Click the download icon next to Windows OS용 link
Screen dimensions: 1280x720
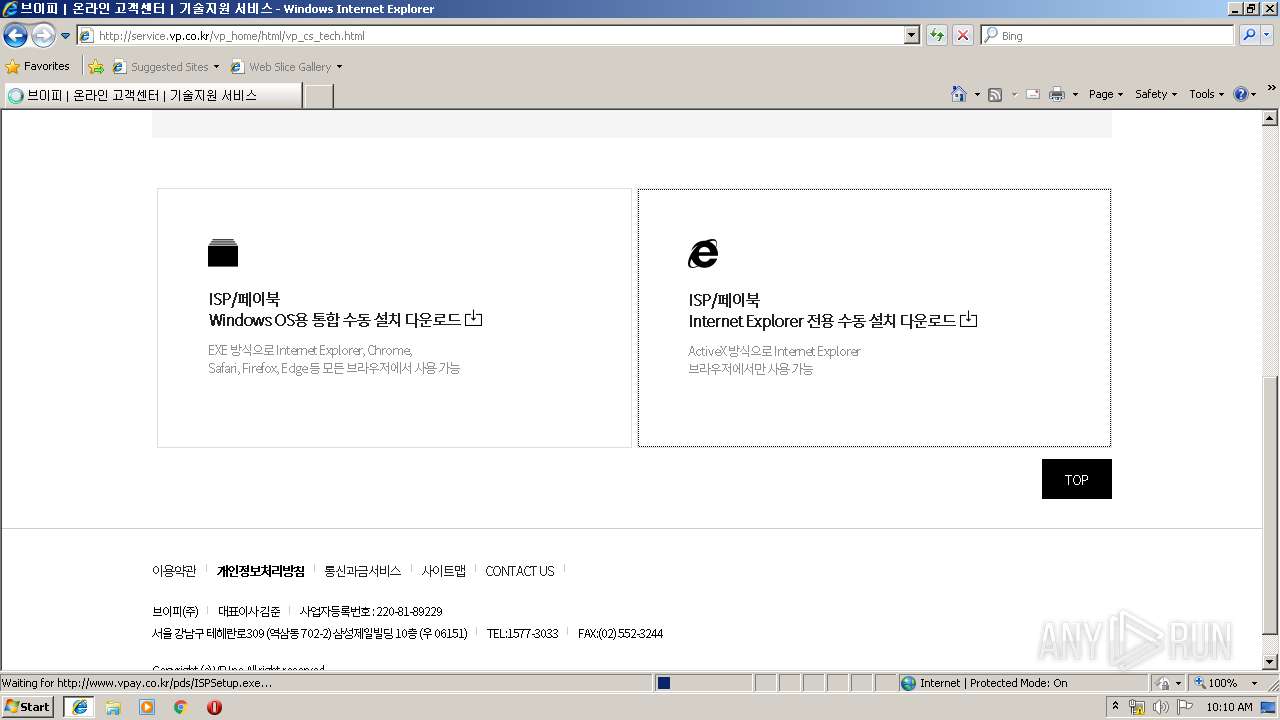[474, 319]
